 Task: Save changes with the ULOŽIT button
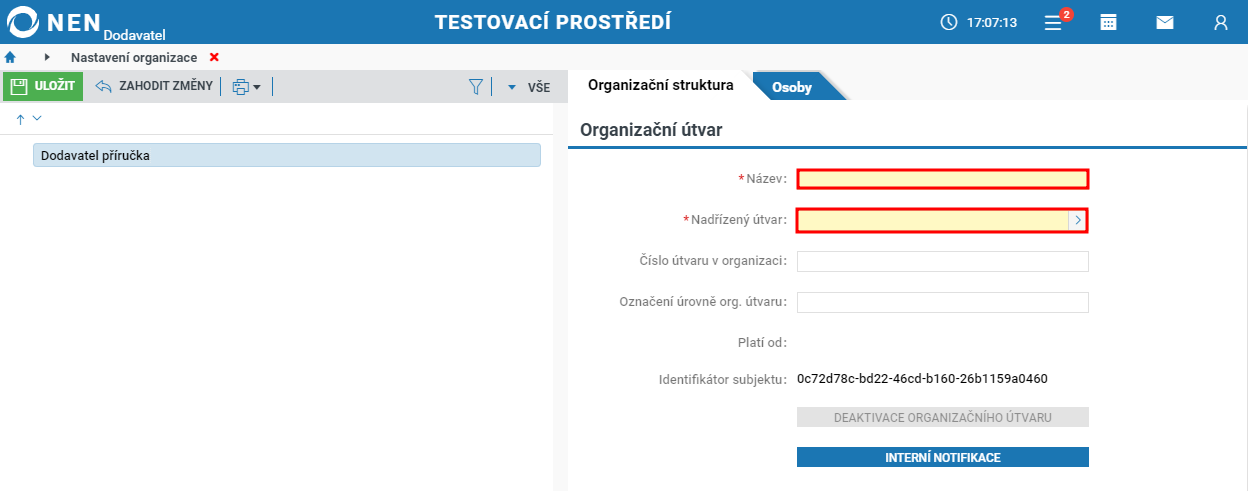click(43, 86)
